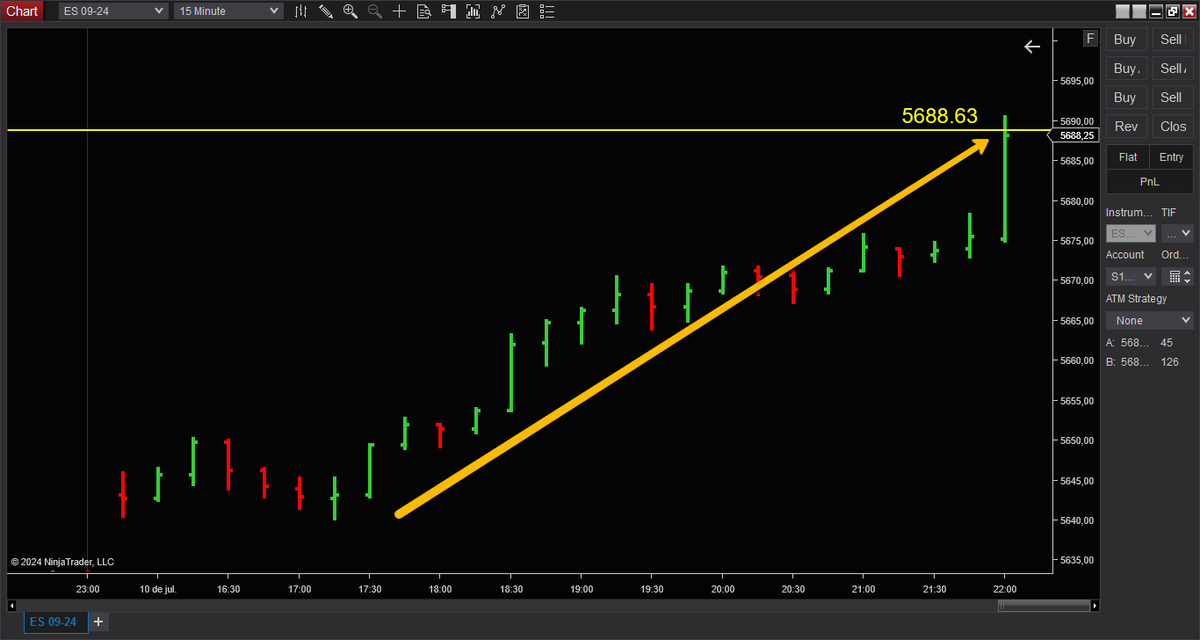Open the ES 09-24 instrument selector

point(113,11)
